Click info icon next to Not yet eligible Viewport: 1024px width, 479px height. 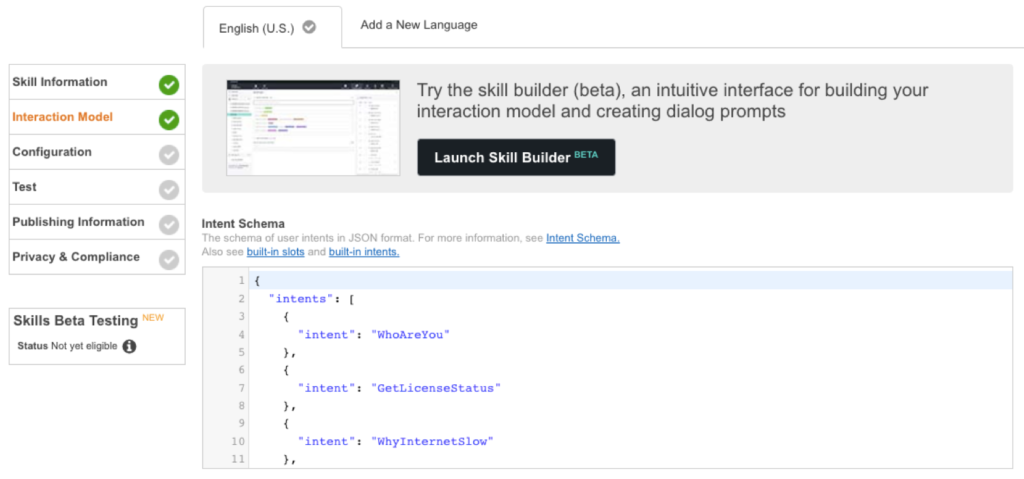(129, 347)
